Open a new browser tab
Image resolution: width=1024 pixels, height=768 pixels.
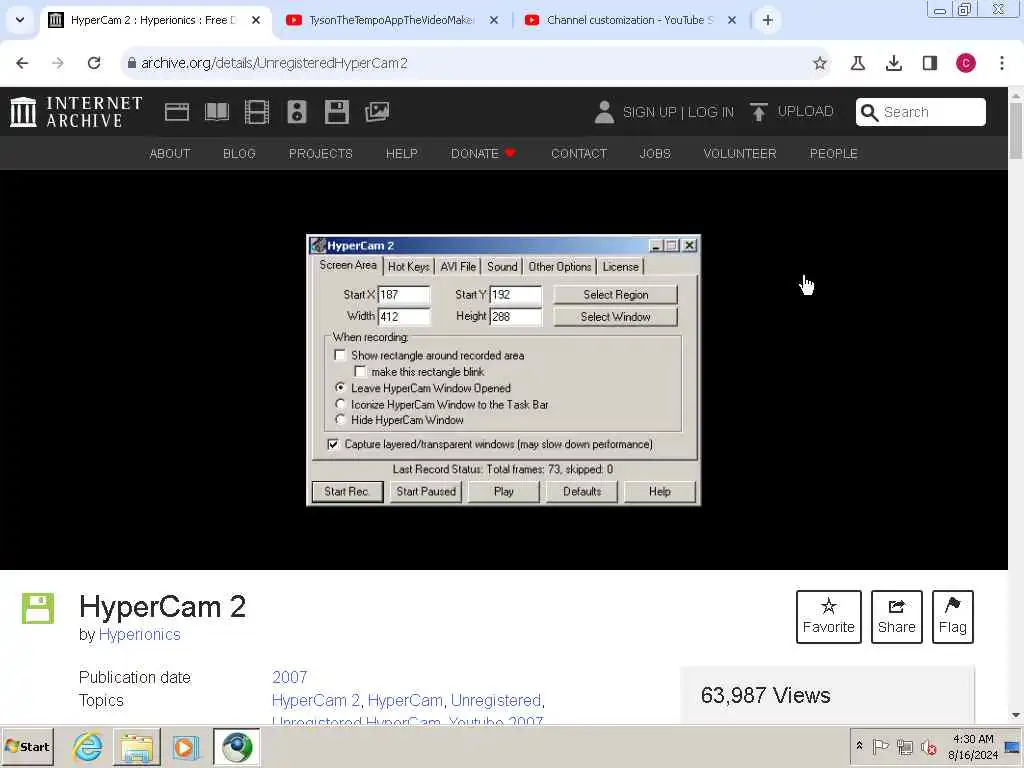[x=767, y=20]
